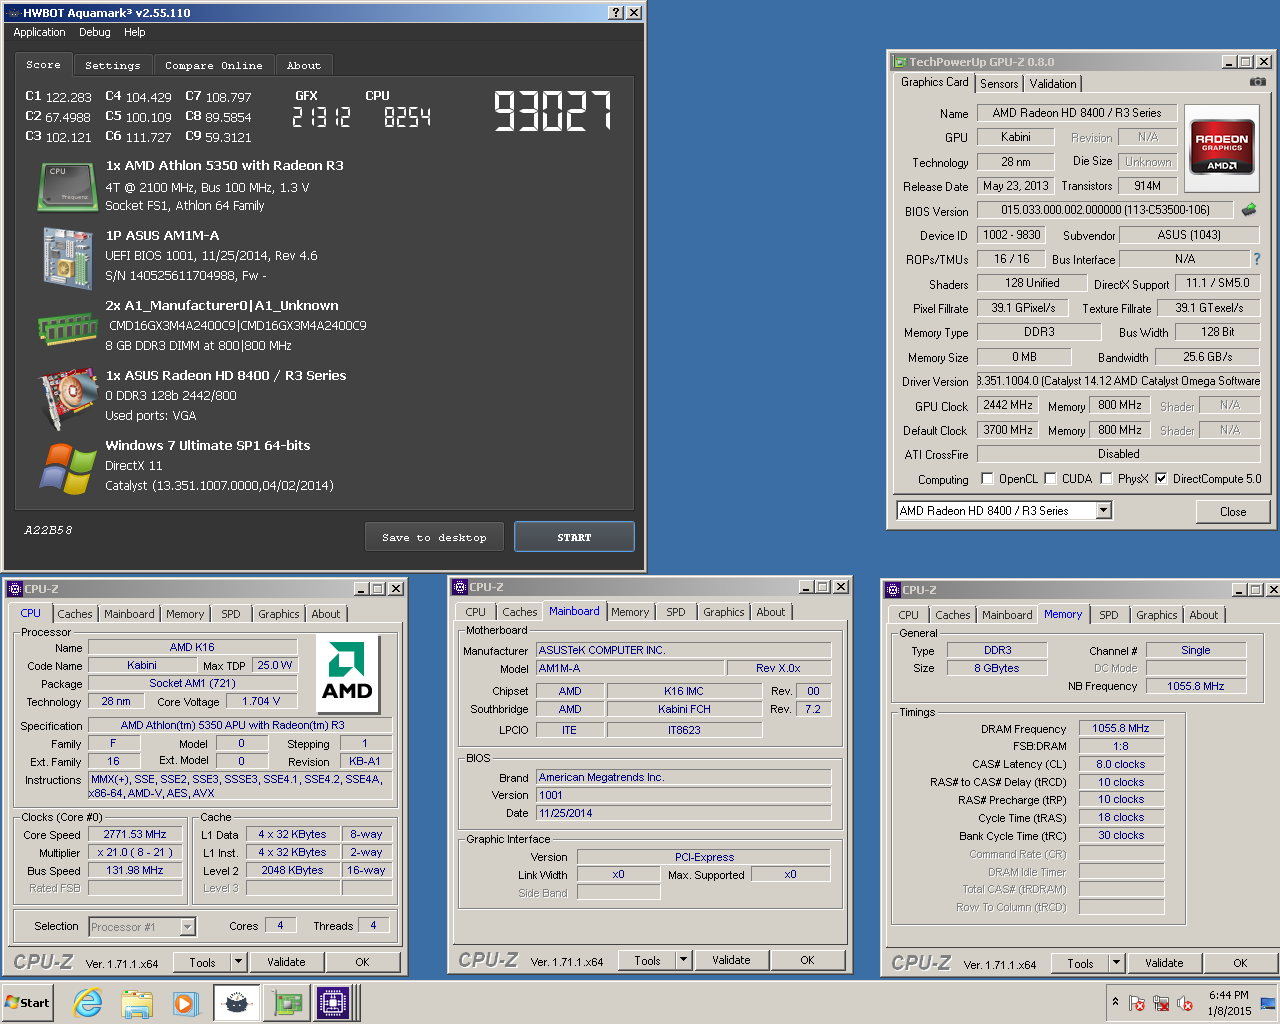This screenshot has width=1280, height=1024.
Task: Click the BIOS save icon in GPU-Z
Action: (1249, 210)
